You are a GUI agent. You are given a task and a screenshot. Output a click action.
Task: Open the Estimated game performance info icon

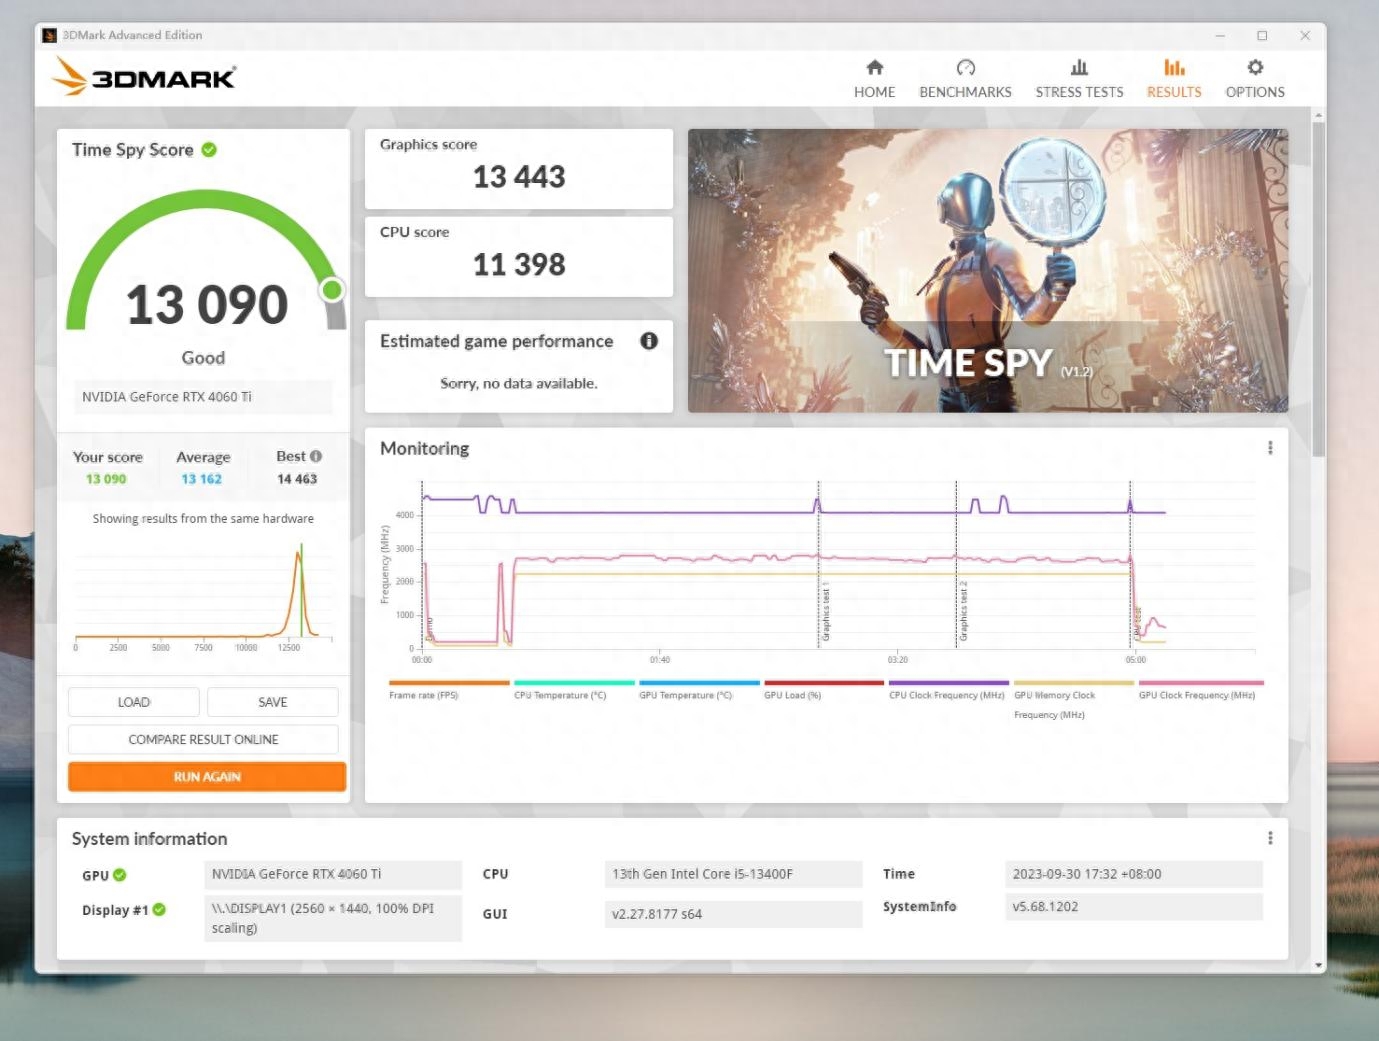pyautogui.click(x=649, y=341)
